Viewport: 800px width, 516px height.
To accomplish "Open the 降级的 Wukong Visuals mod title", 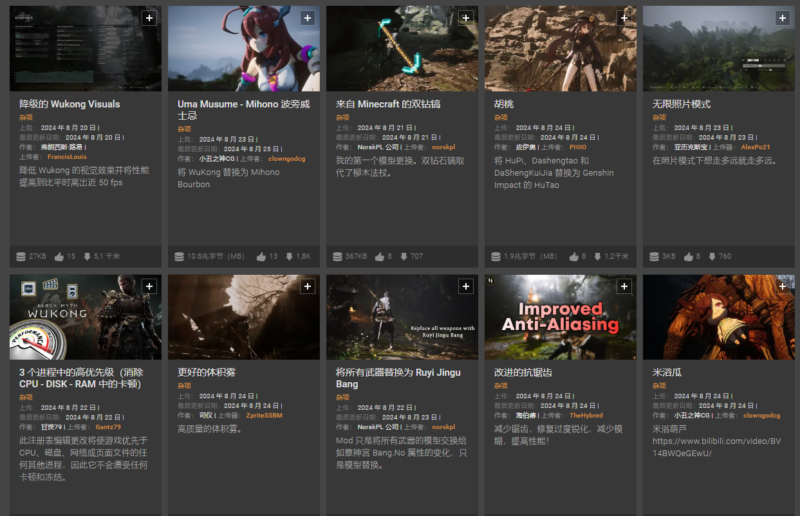I will click(69, 104).
